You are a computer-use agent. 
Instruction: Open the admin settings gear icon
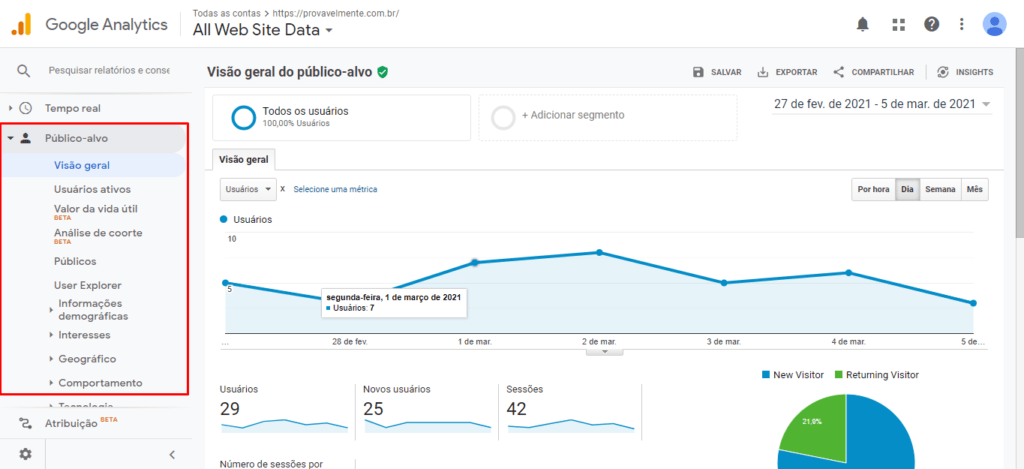[x=24, y=454]
